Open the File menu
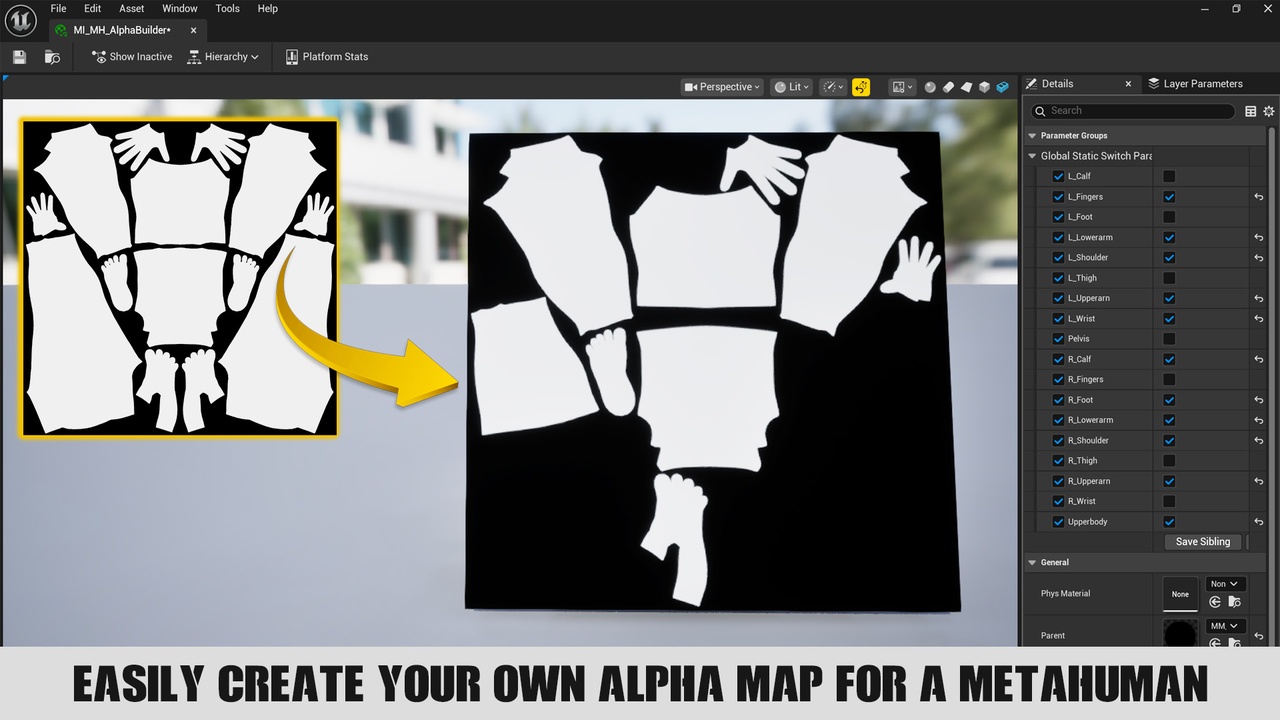Viewport: 1280px width, 720px height. (x=59, y=9)
